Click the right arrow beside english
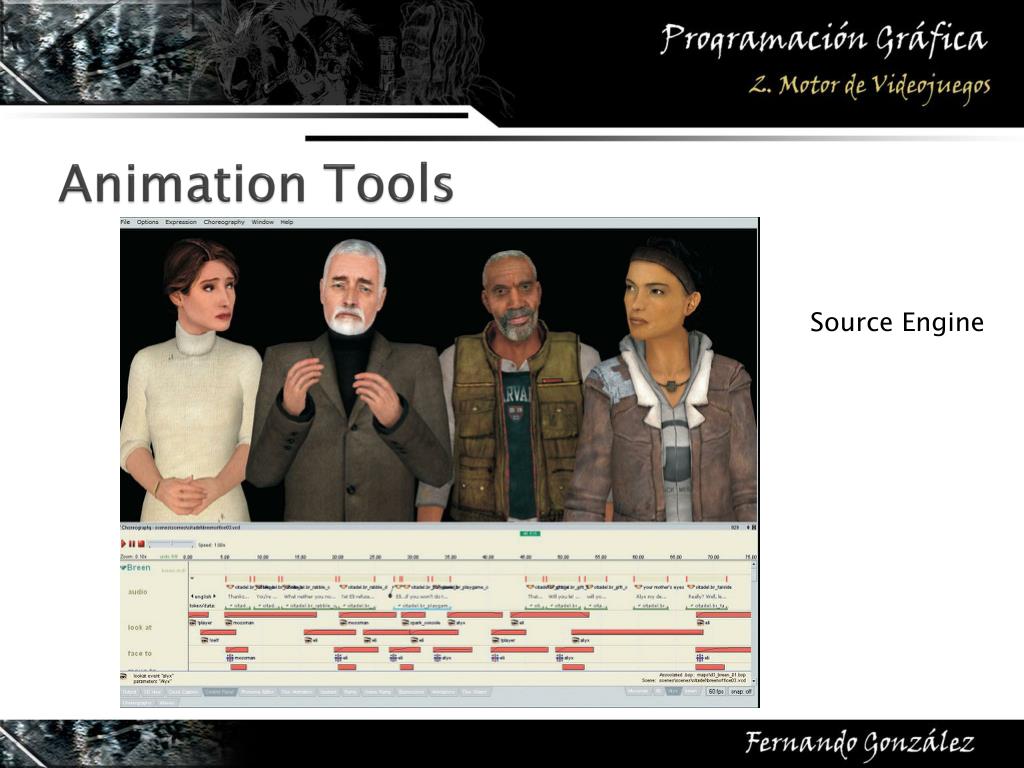Viewport: 1024px width, 768px height. point(214,596)
